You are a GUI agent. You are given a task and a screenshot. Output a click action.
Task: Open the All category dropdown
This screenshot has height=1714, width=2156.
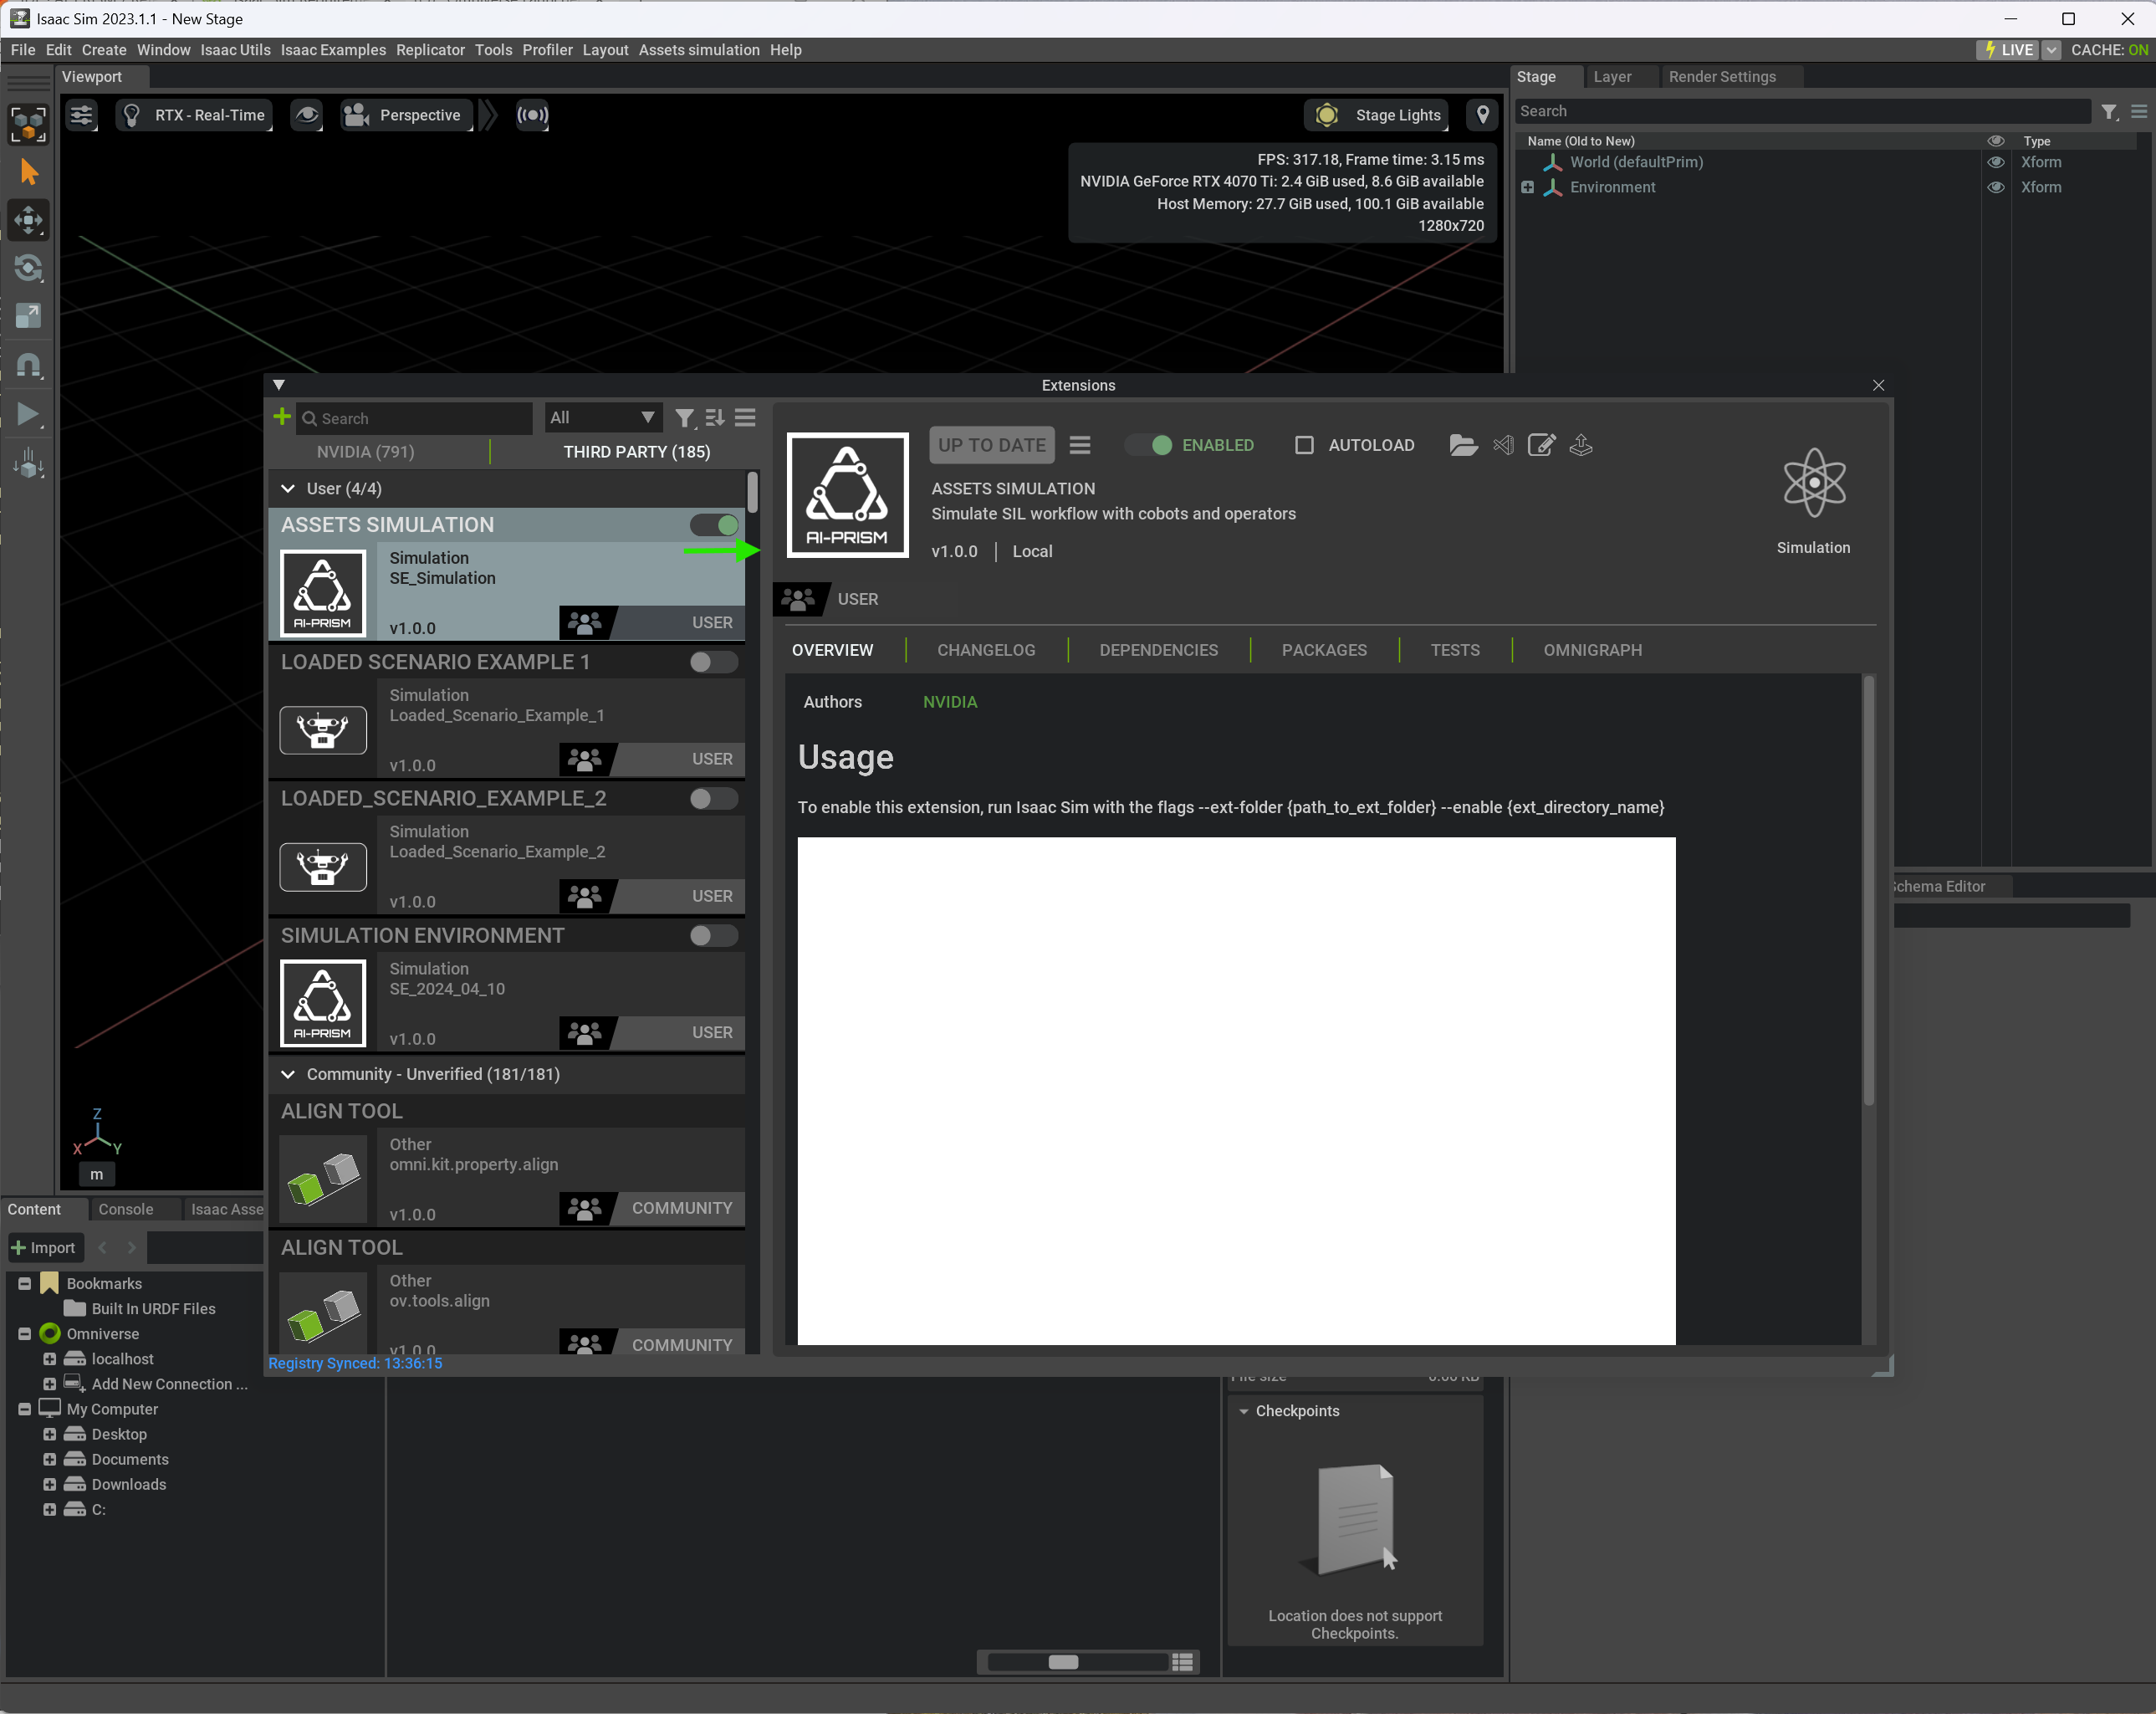click(x=602, y=417)
